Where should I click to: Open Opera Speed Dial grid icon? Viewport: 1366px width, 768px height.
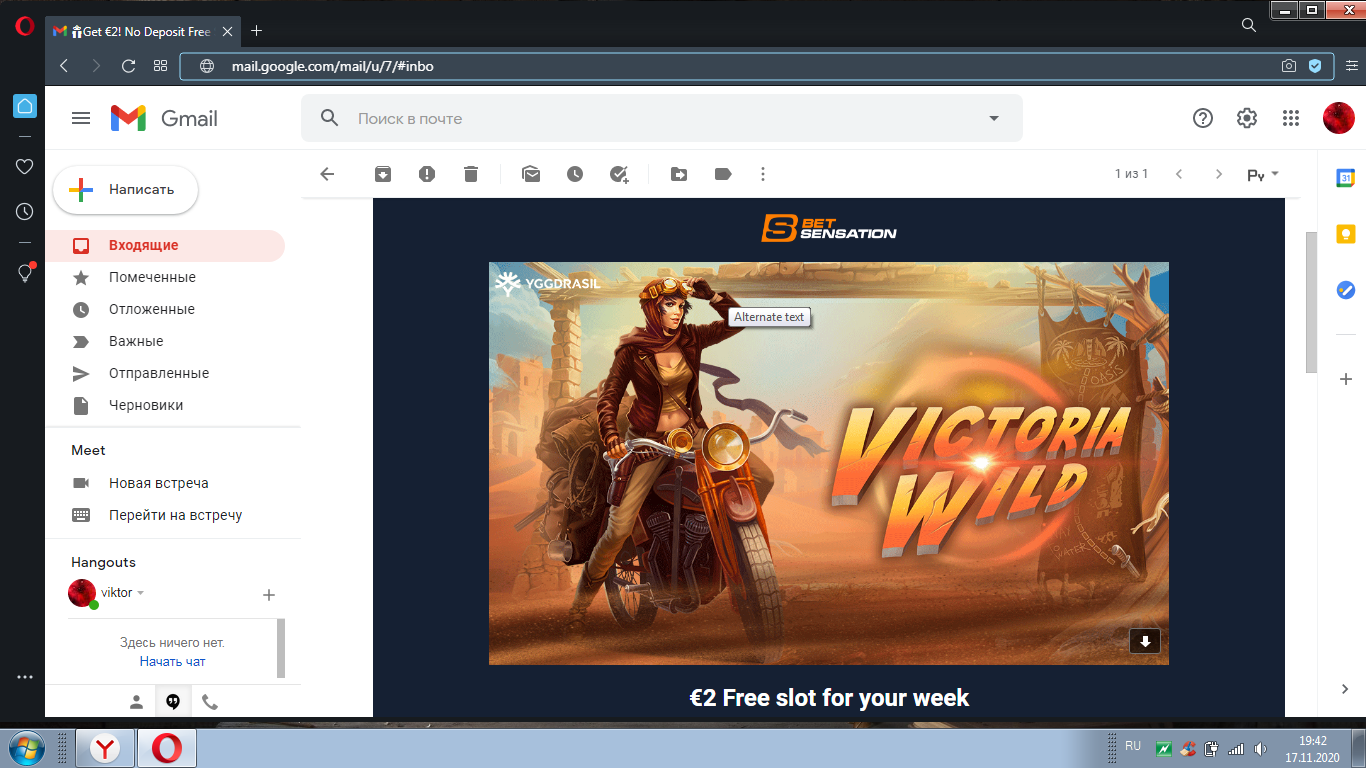point(160,66)
